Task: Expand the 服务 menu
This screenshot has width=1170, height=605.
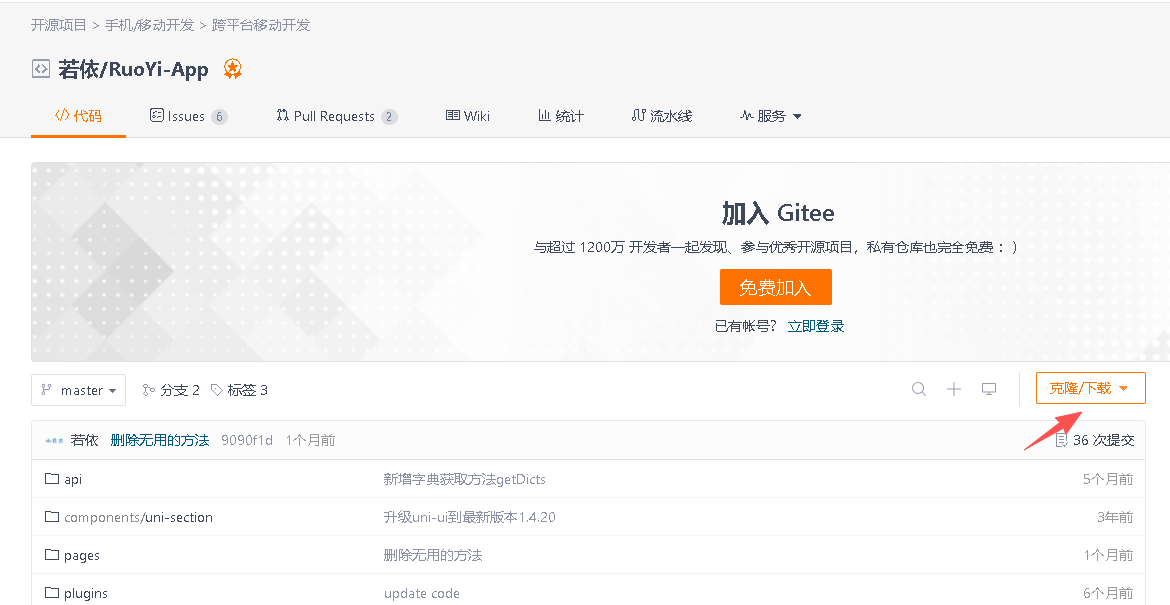Action: [770, 116]
